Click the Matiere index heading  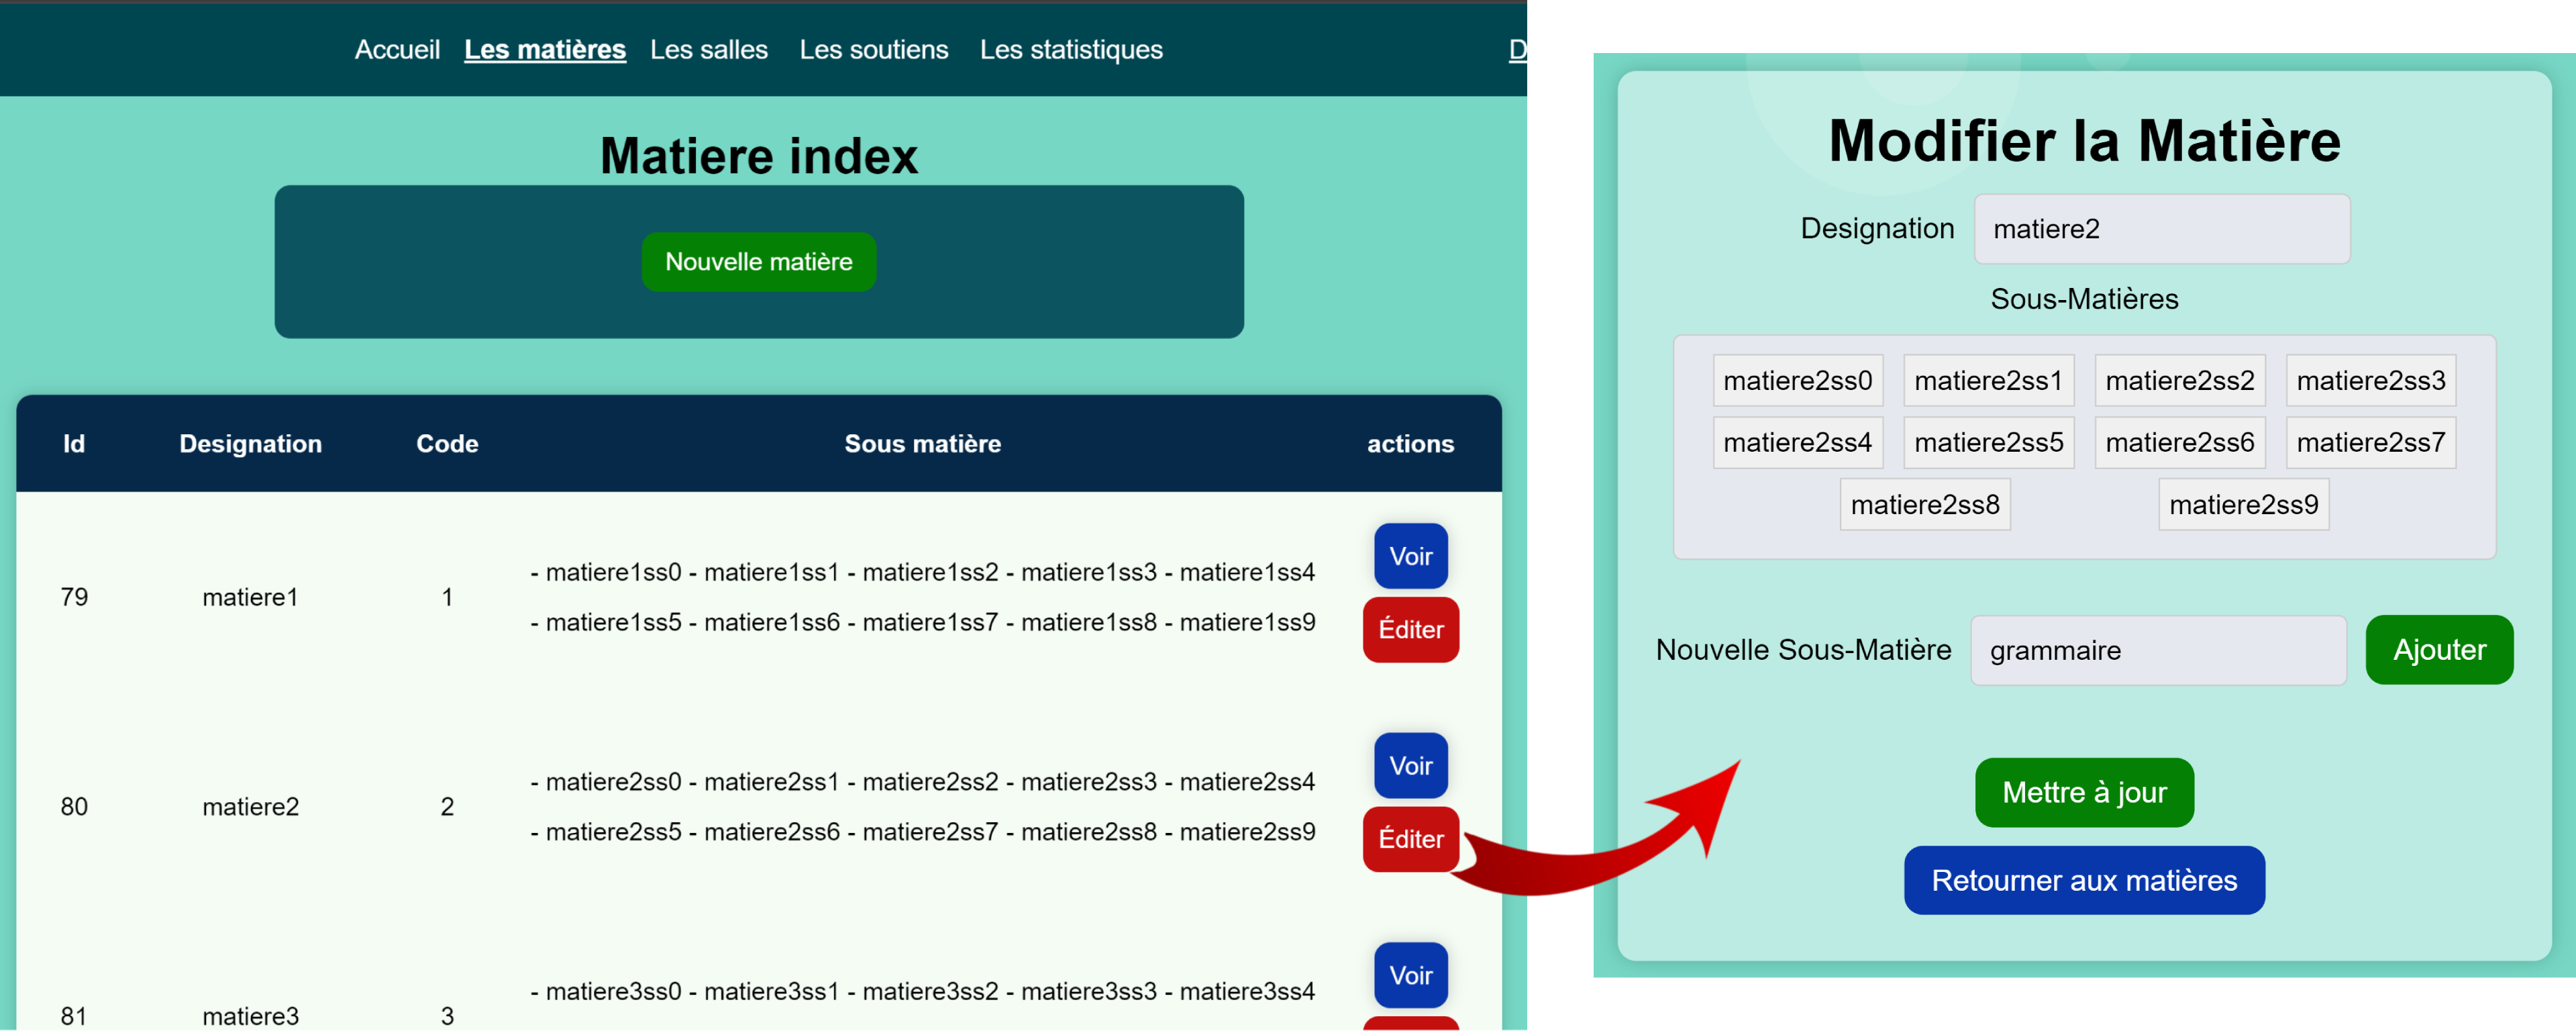click(758, 156)
